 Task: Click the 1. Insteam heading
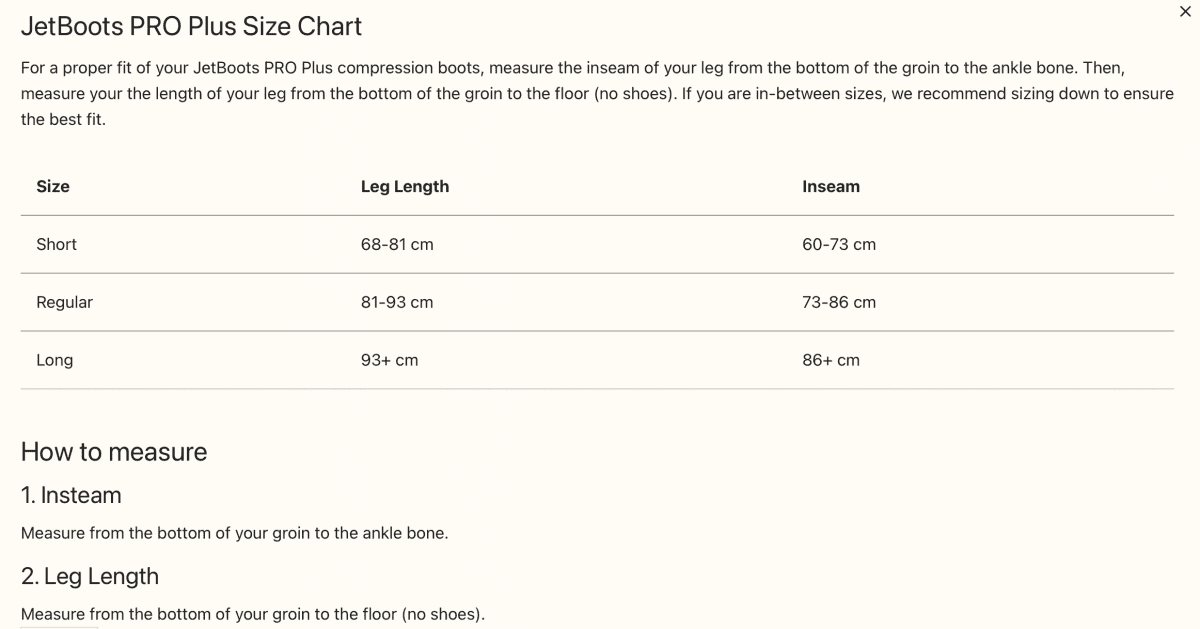pos(71,495)
